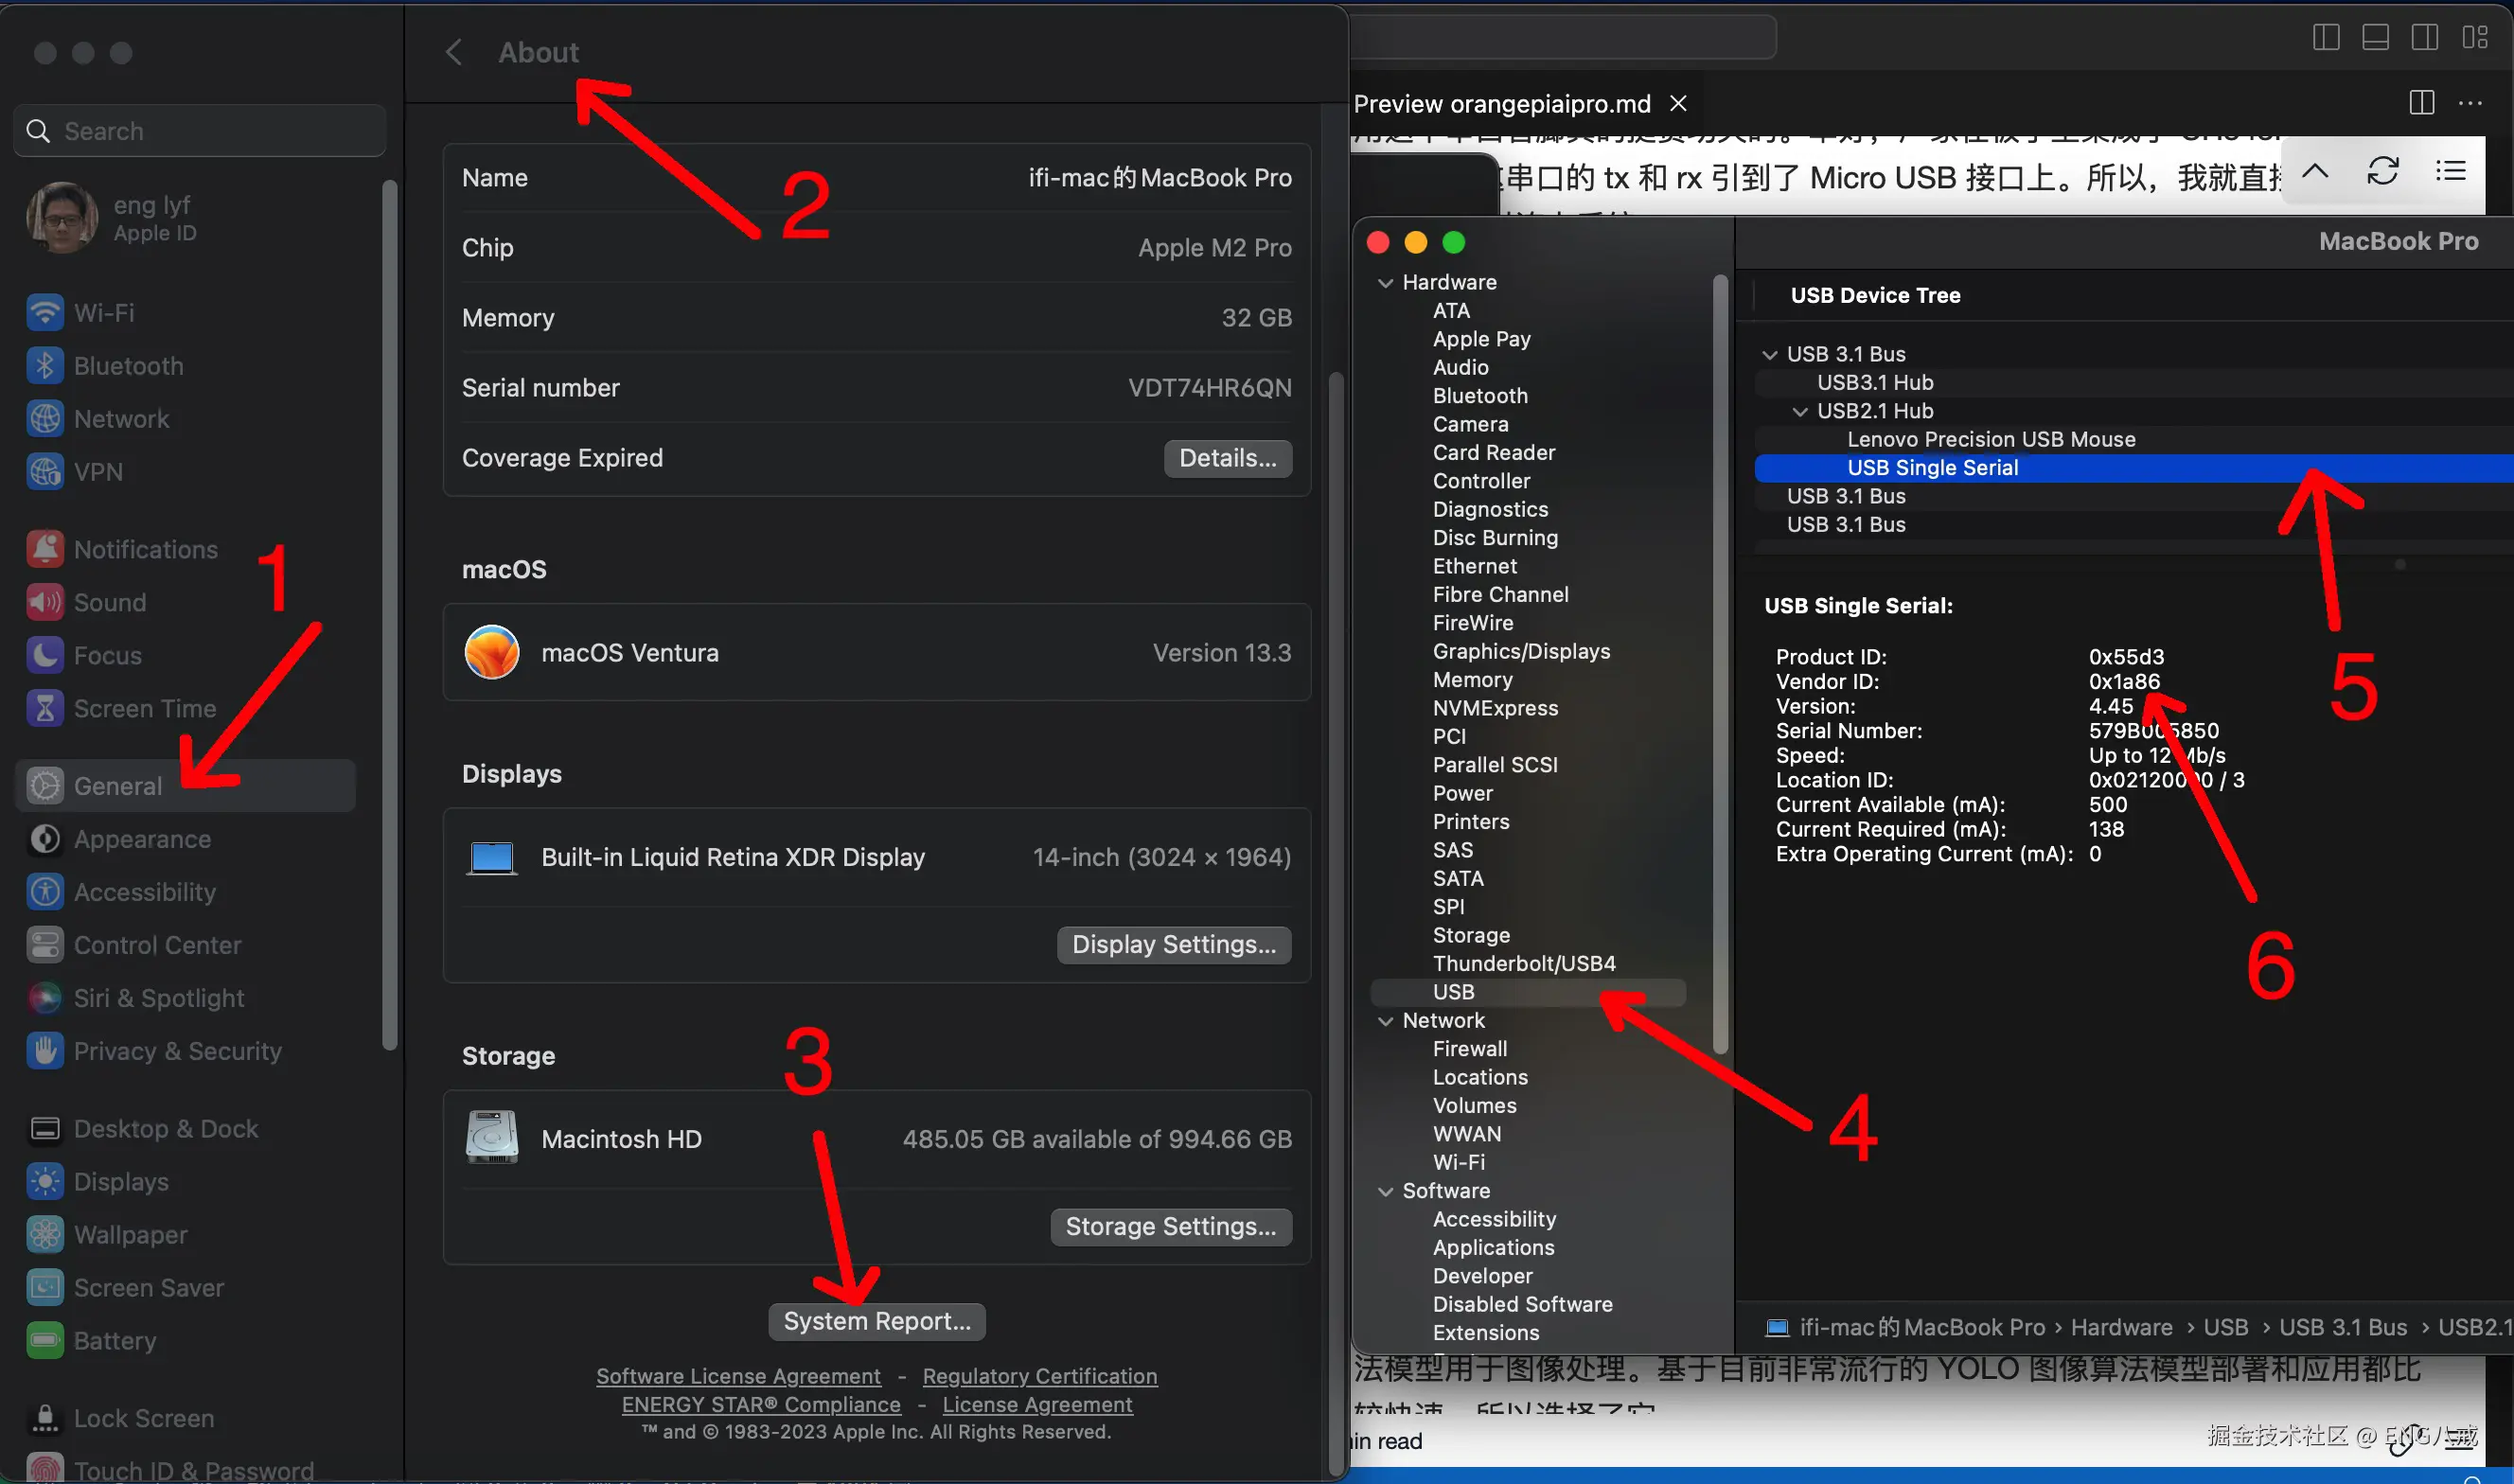Toggle the bottom panel layout icon
Screen dimensions: 2514x1484
2375,38
